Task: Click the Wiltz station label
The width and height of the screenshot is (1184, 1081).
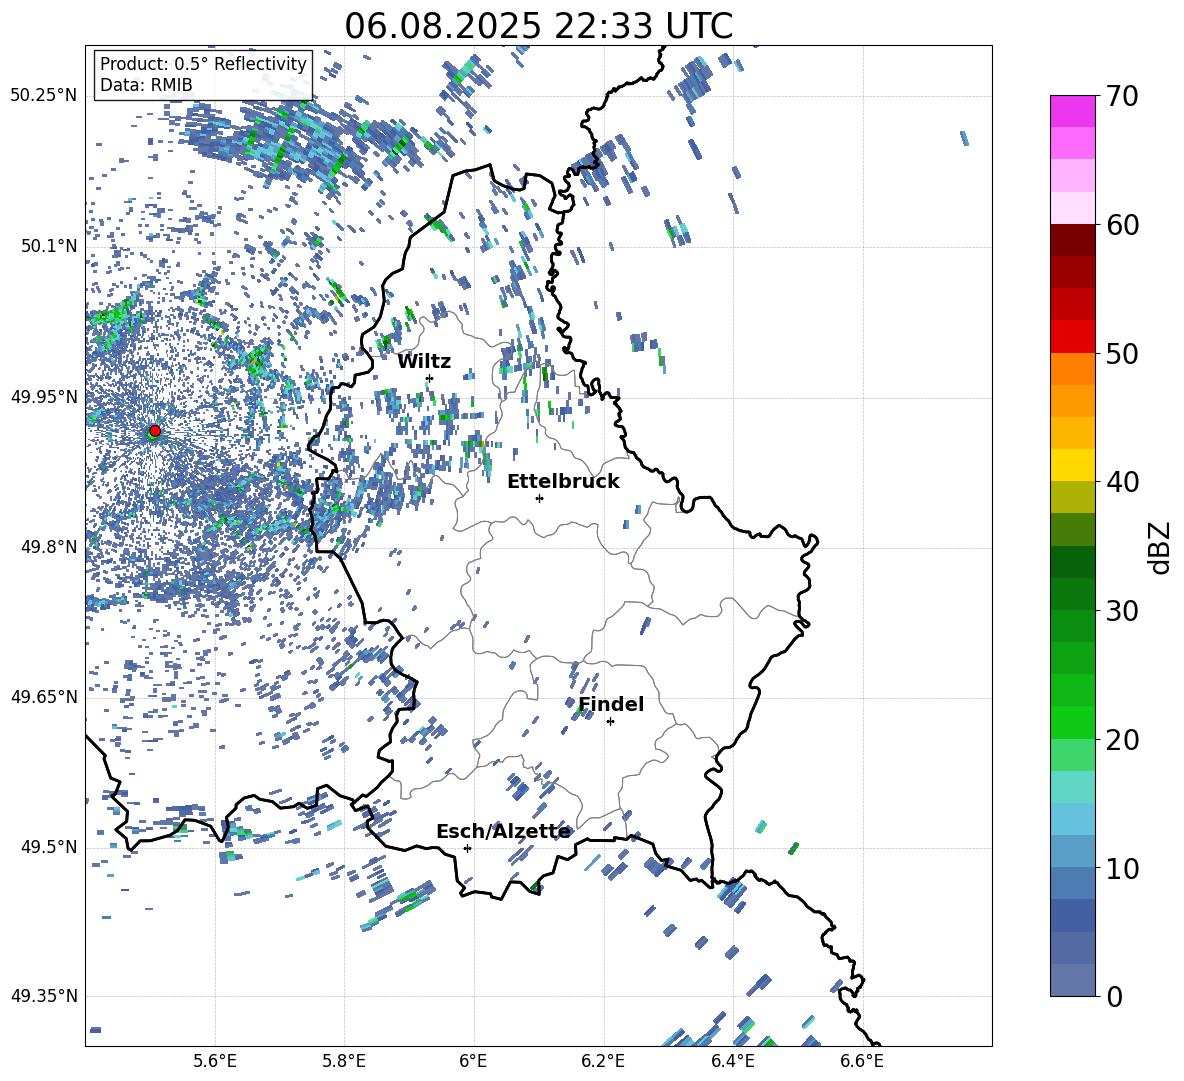Action: click(424, 362)
